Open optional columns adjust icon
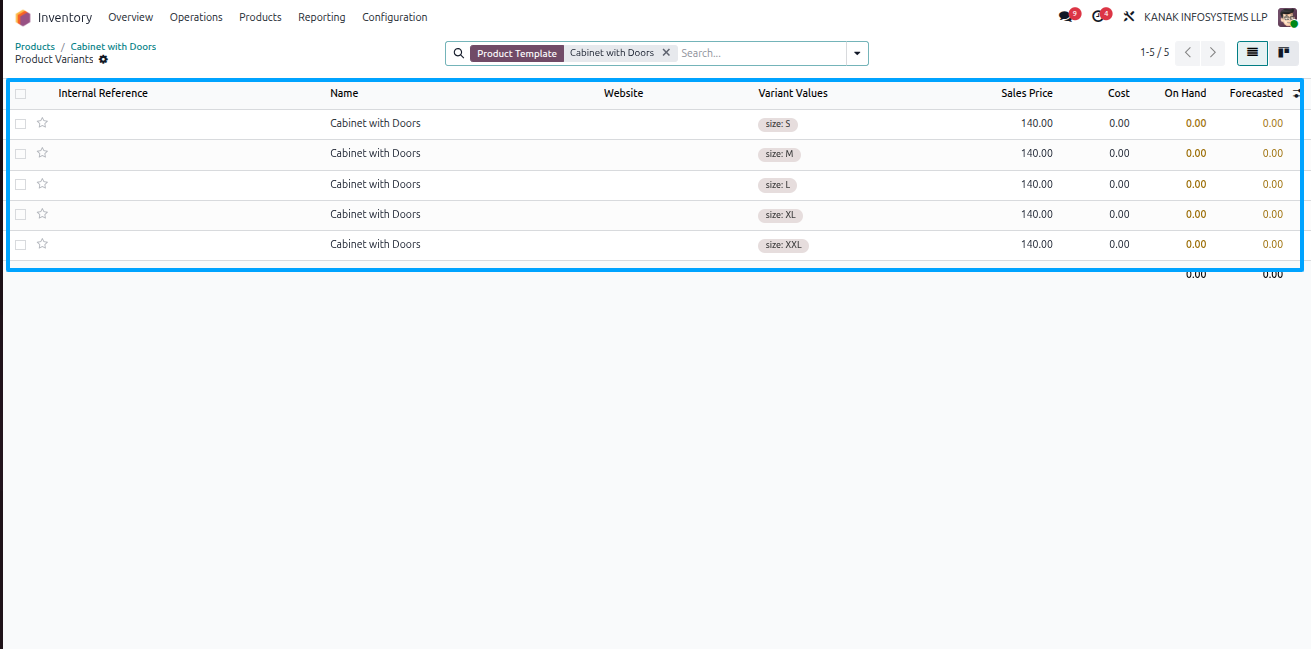This screenshot has width=1311, height=649. [x=1297, y=94]
